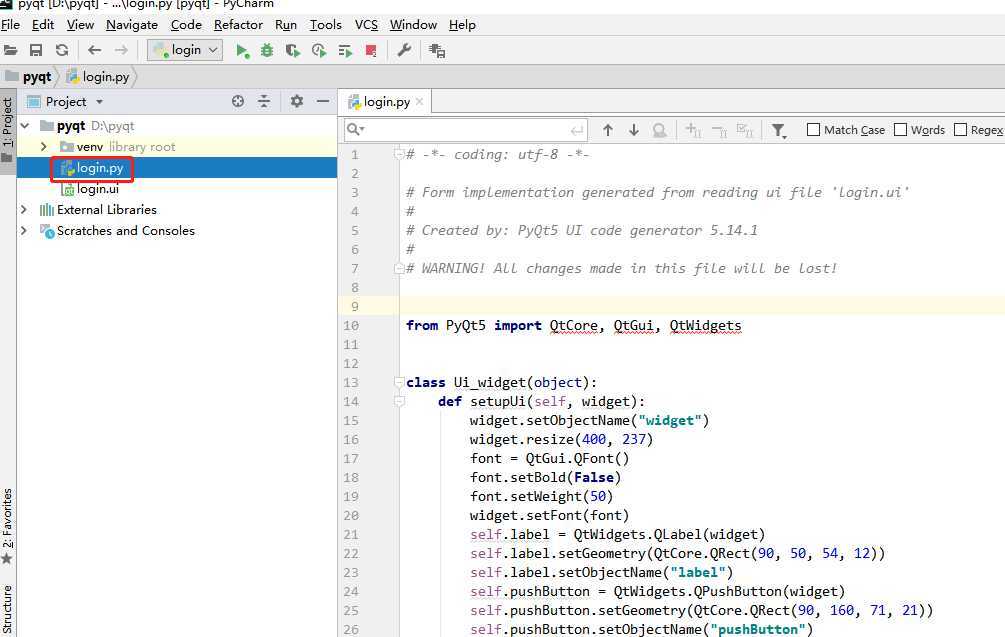
Task: Click the Open folder toolbar icon
Action: [x=10, y=50]
